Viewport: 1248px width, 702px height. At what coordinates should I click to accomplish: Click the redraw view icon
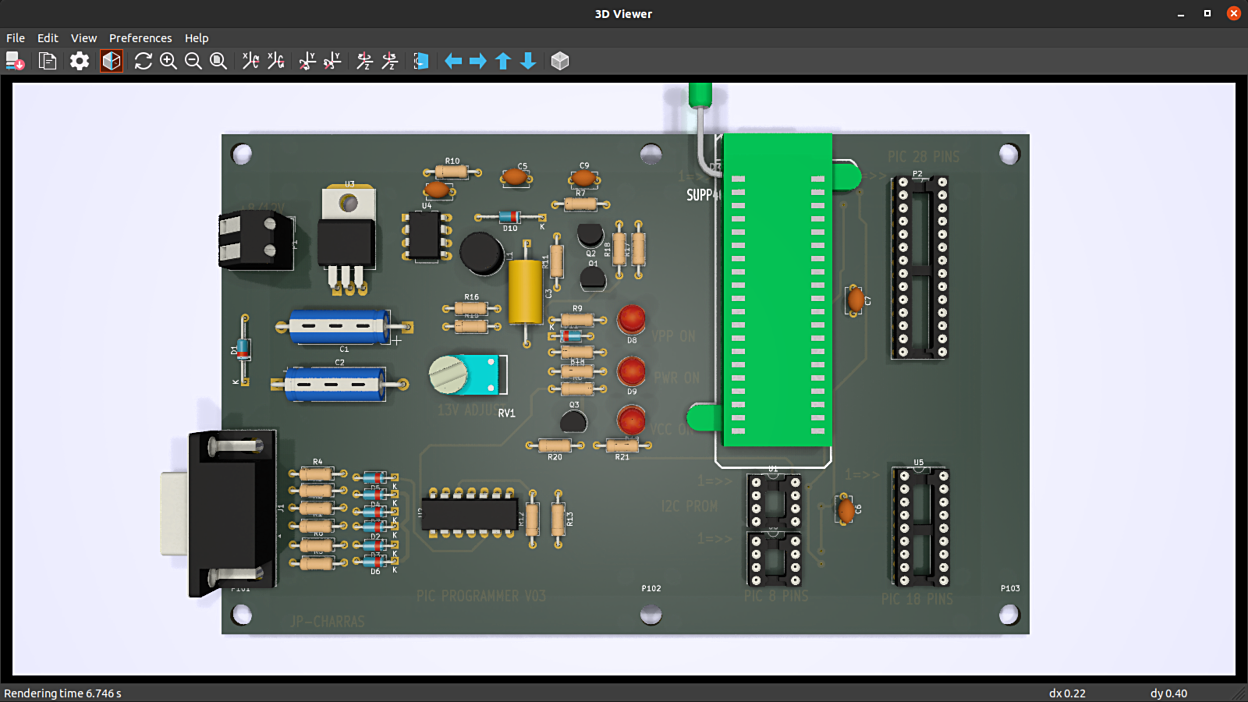click(x=143, y=61)
